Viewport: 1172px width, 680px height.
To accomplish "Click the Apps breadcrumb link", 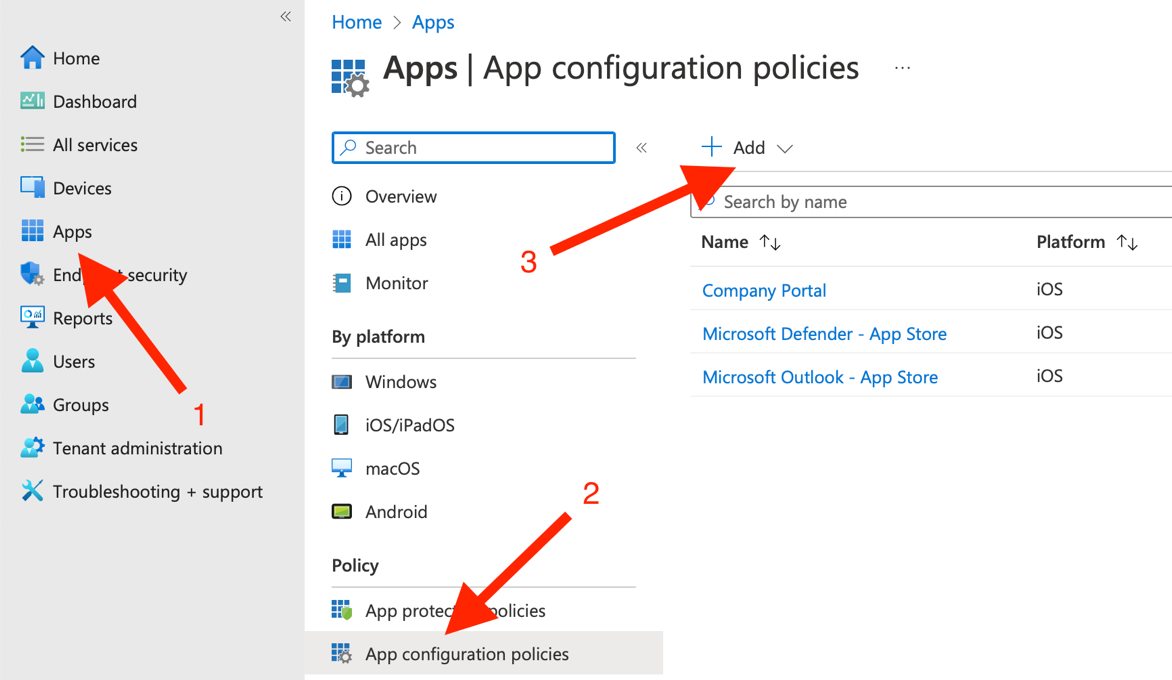I will point(433,22).
